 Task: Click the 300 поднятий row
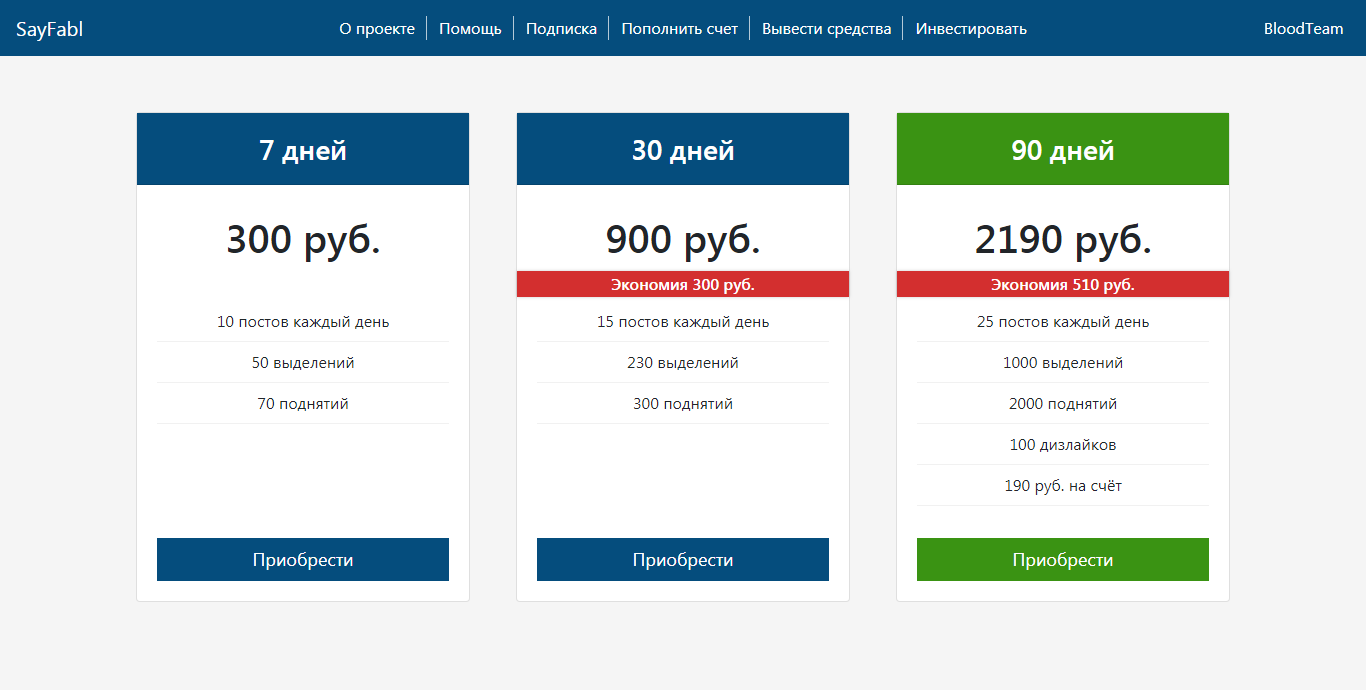(x=683, y=404)
